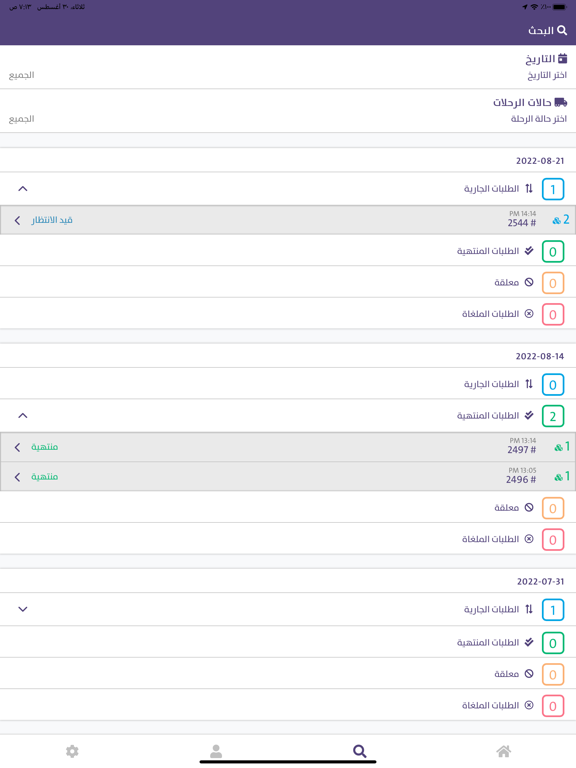Click blue count badge 1 under 2022-08-21
The width and height of the screenshot is (576, 768).
[x=552, y=189]
